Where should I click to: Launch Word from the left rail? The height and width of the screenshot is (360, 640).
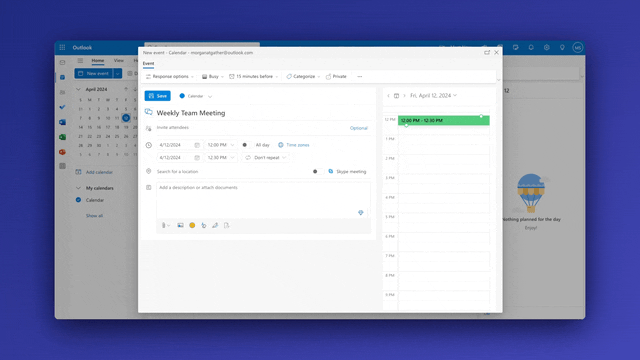[62, 122]
